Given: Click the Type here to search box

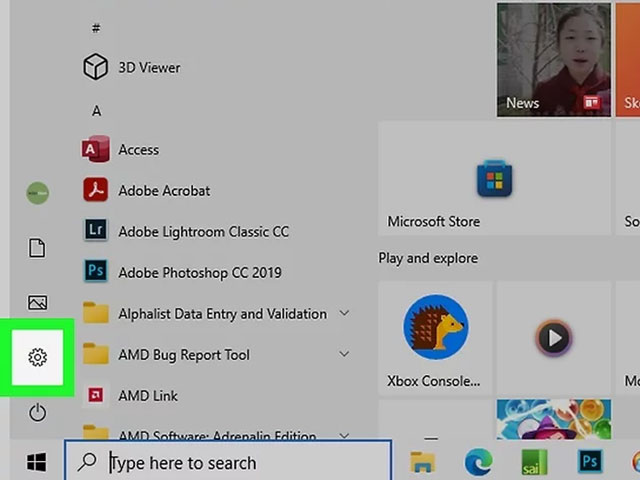Looking at the screenshot, I should click(228, 461).
